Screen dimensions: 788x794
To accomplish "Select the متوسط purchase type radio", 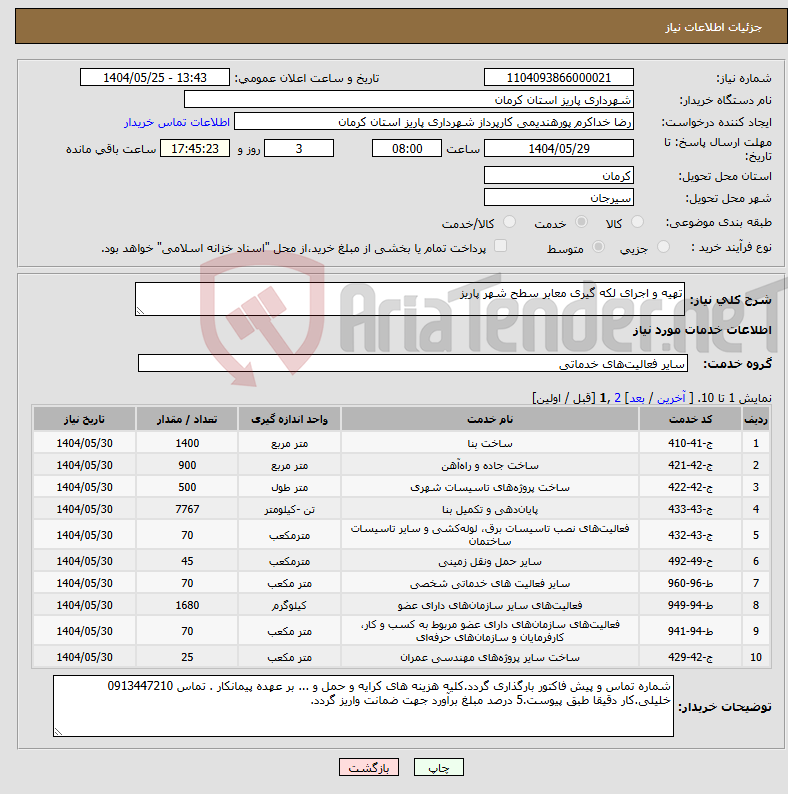I will pyautogui.click(x=599, y=247).
